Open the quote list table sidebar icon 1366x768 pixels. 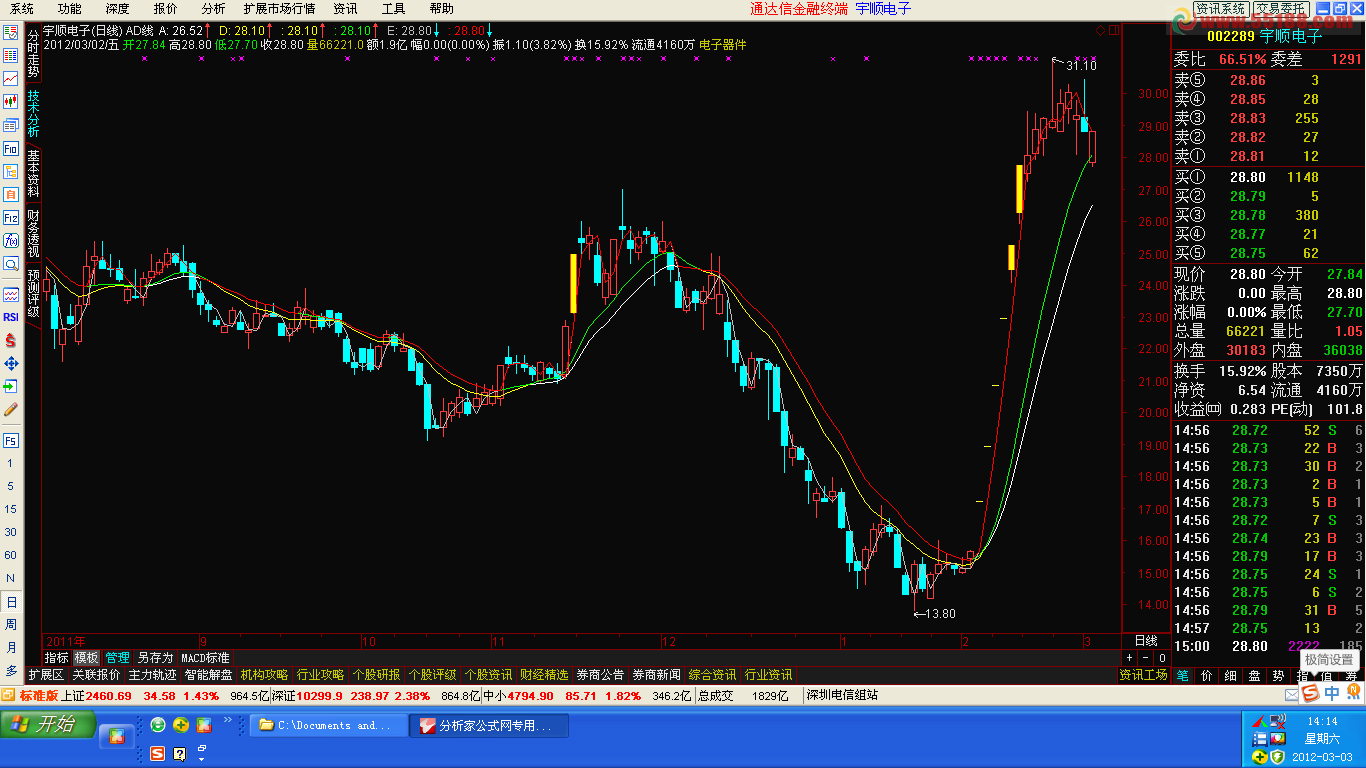pyautogui.click(x=11, y=56)
